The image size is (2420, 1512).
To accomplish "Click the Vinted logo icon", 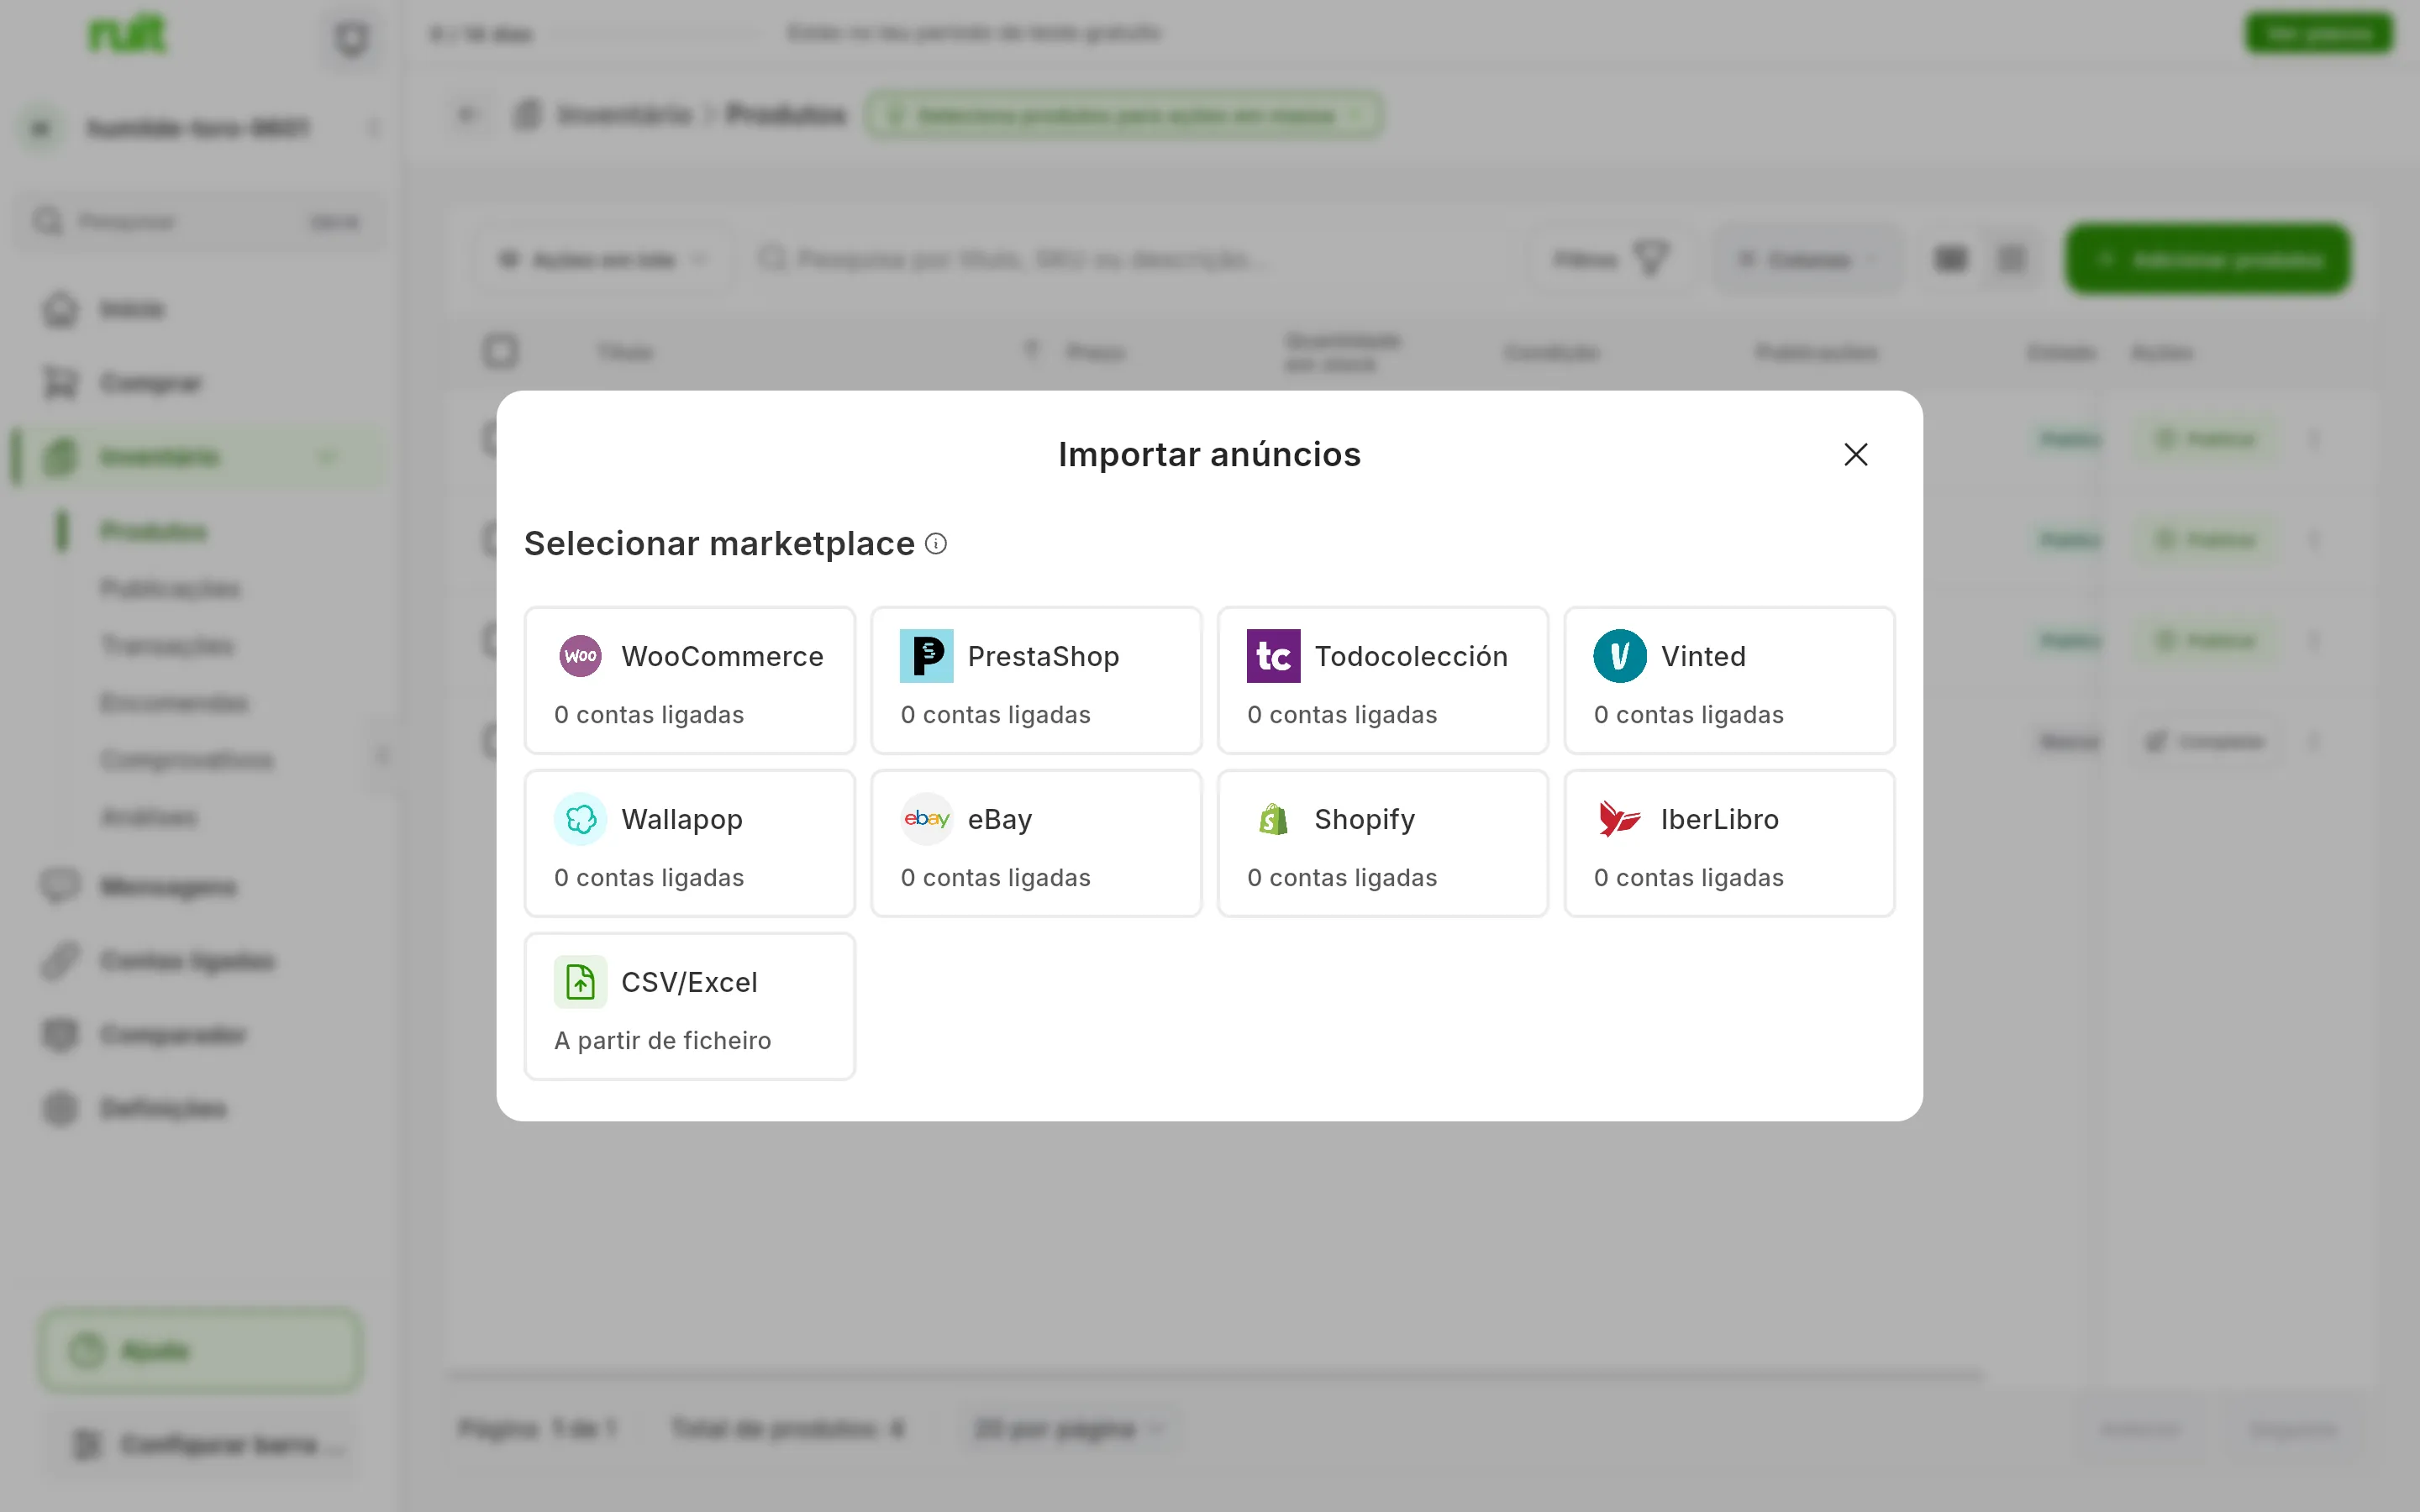I will 1620,656.
